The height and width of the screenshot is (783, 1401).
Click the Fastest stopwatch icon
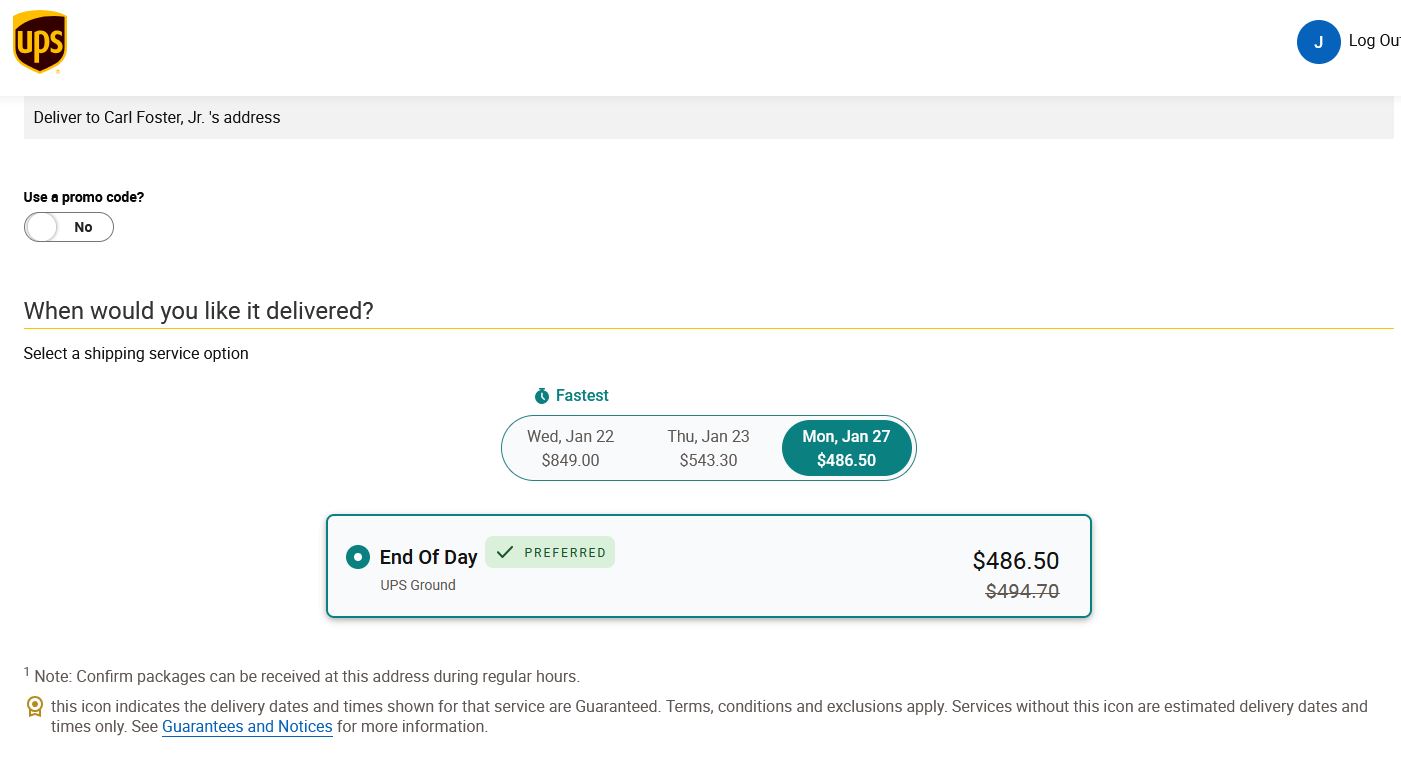(542, 396)
